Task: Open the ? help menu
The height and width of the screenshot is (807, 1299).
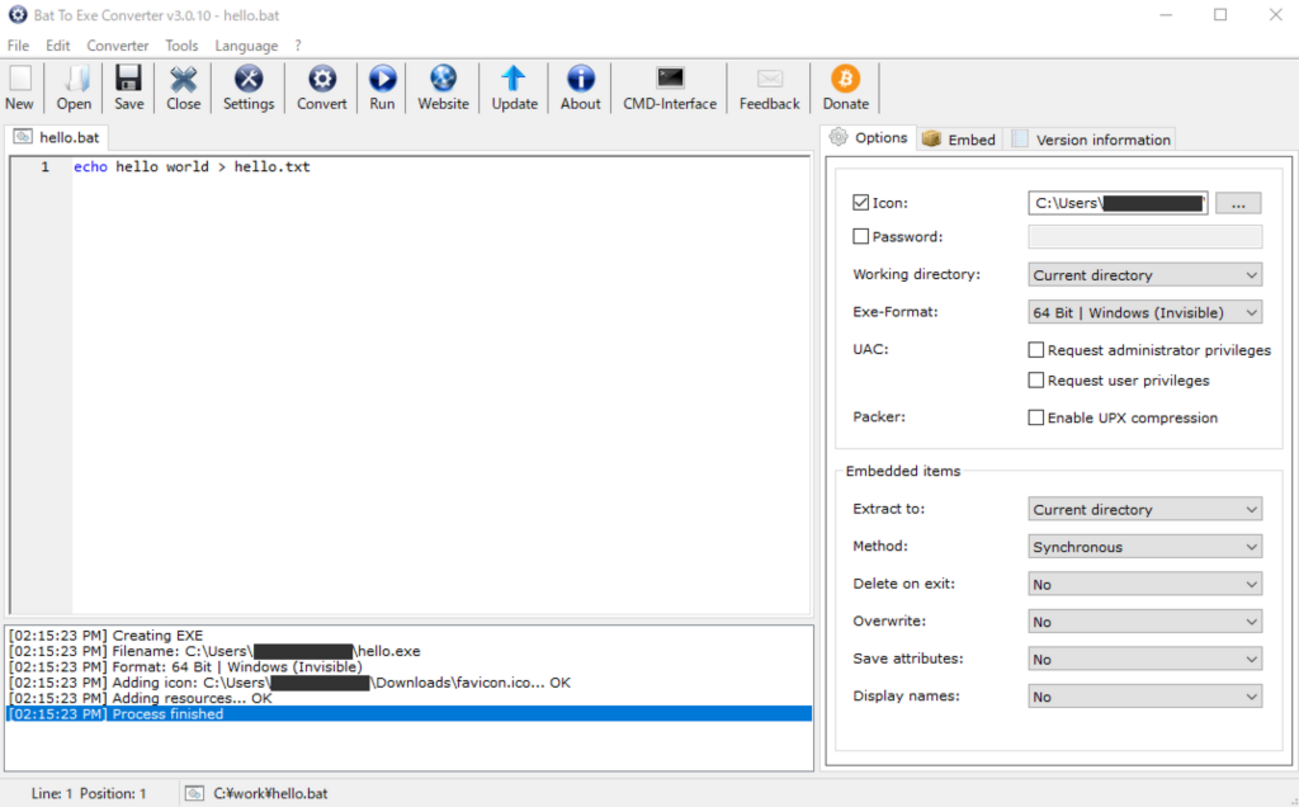Action: 298,46
